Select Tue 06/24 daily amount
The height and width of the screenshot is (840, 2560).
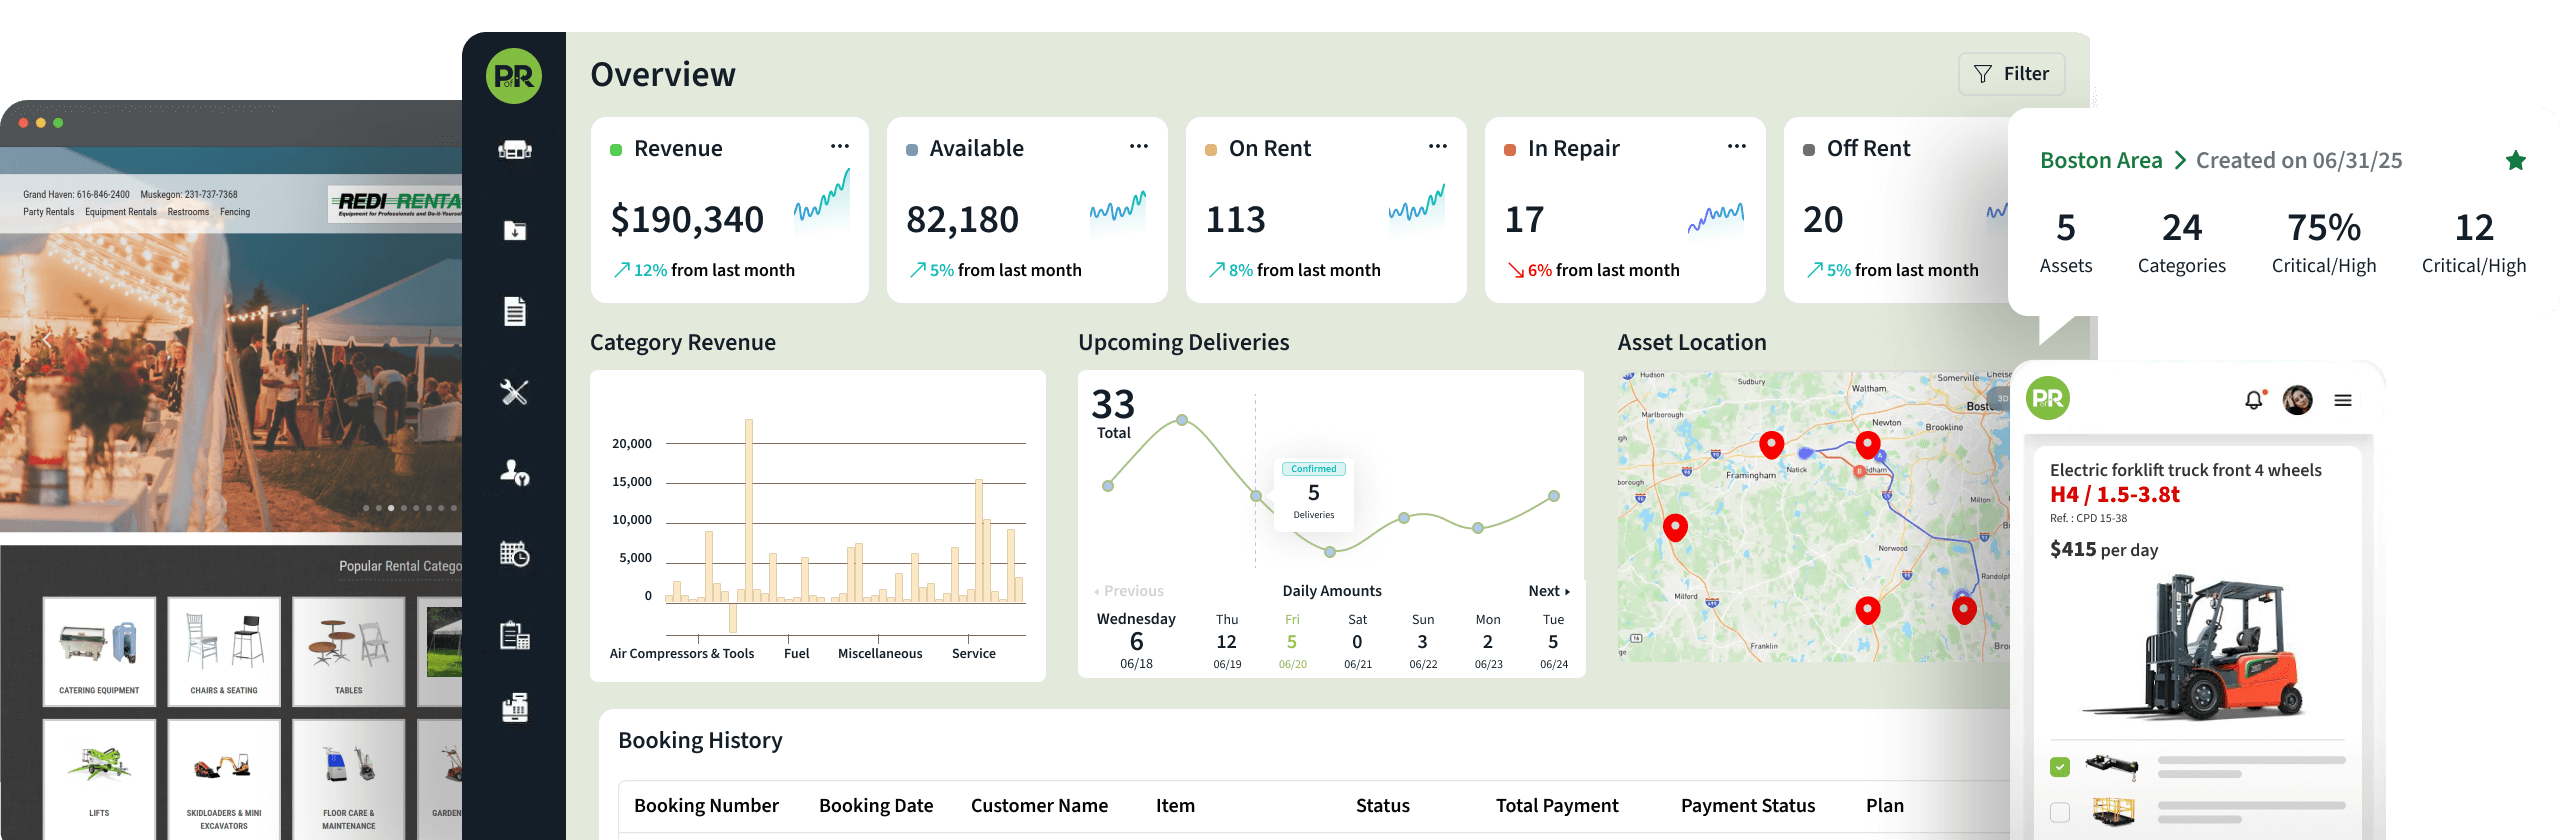coord(1553,642)
